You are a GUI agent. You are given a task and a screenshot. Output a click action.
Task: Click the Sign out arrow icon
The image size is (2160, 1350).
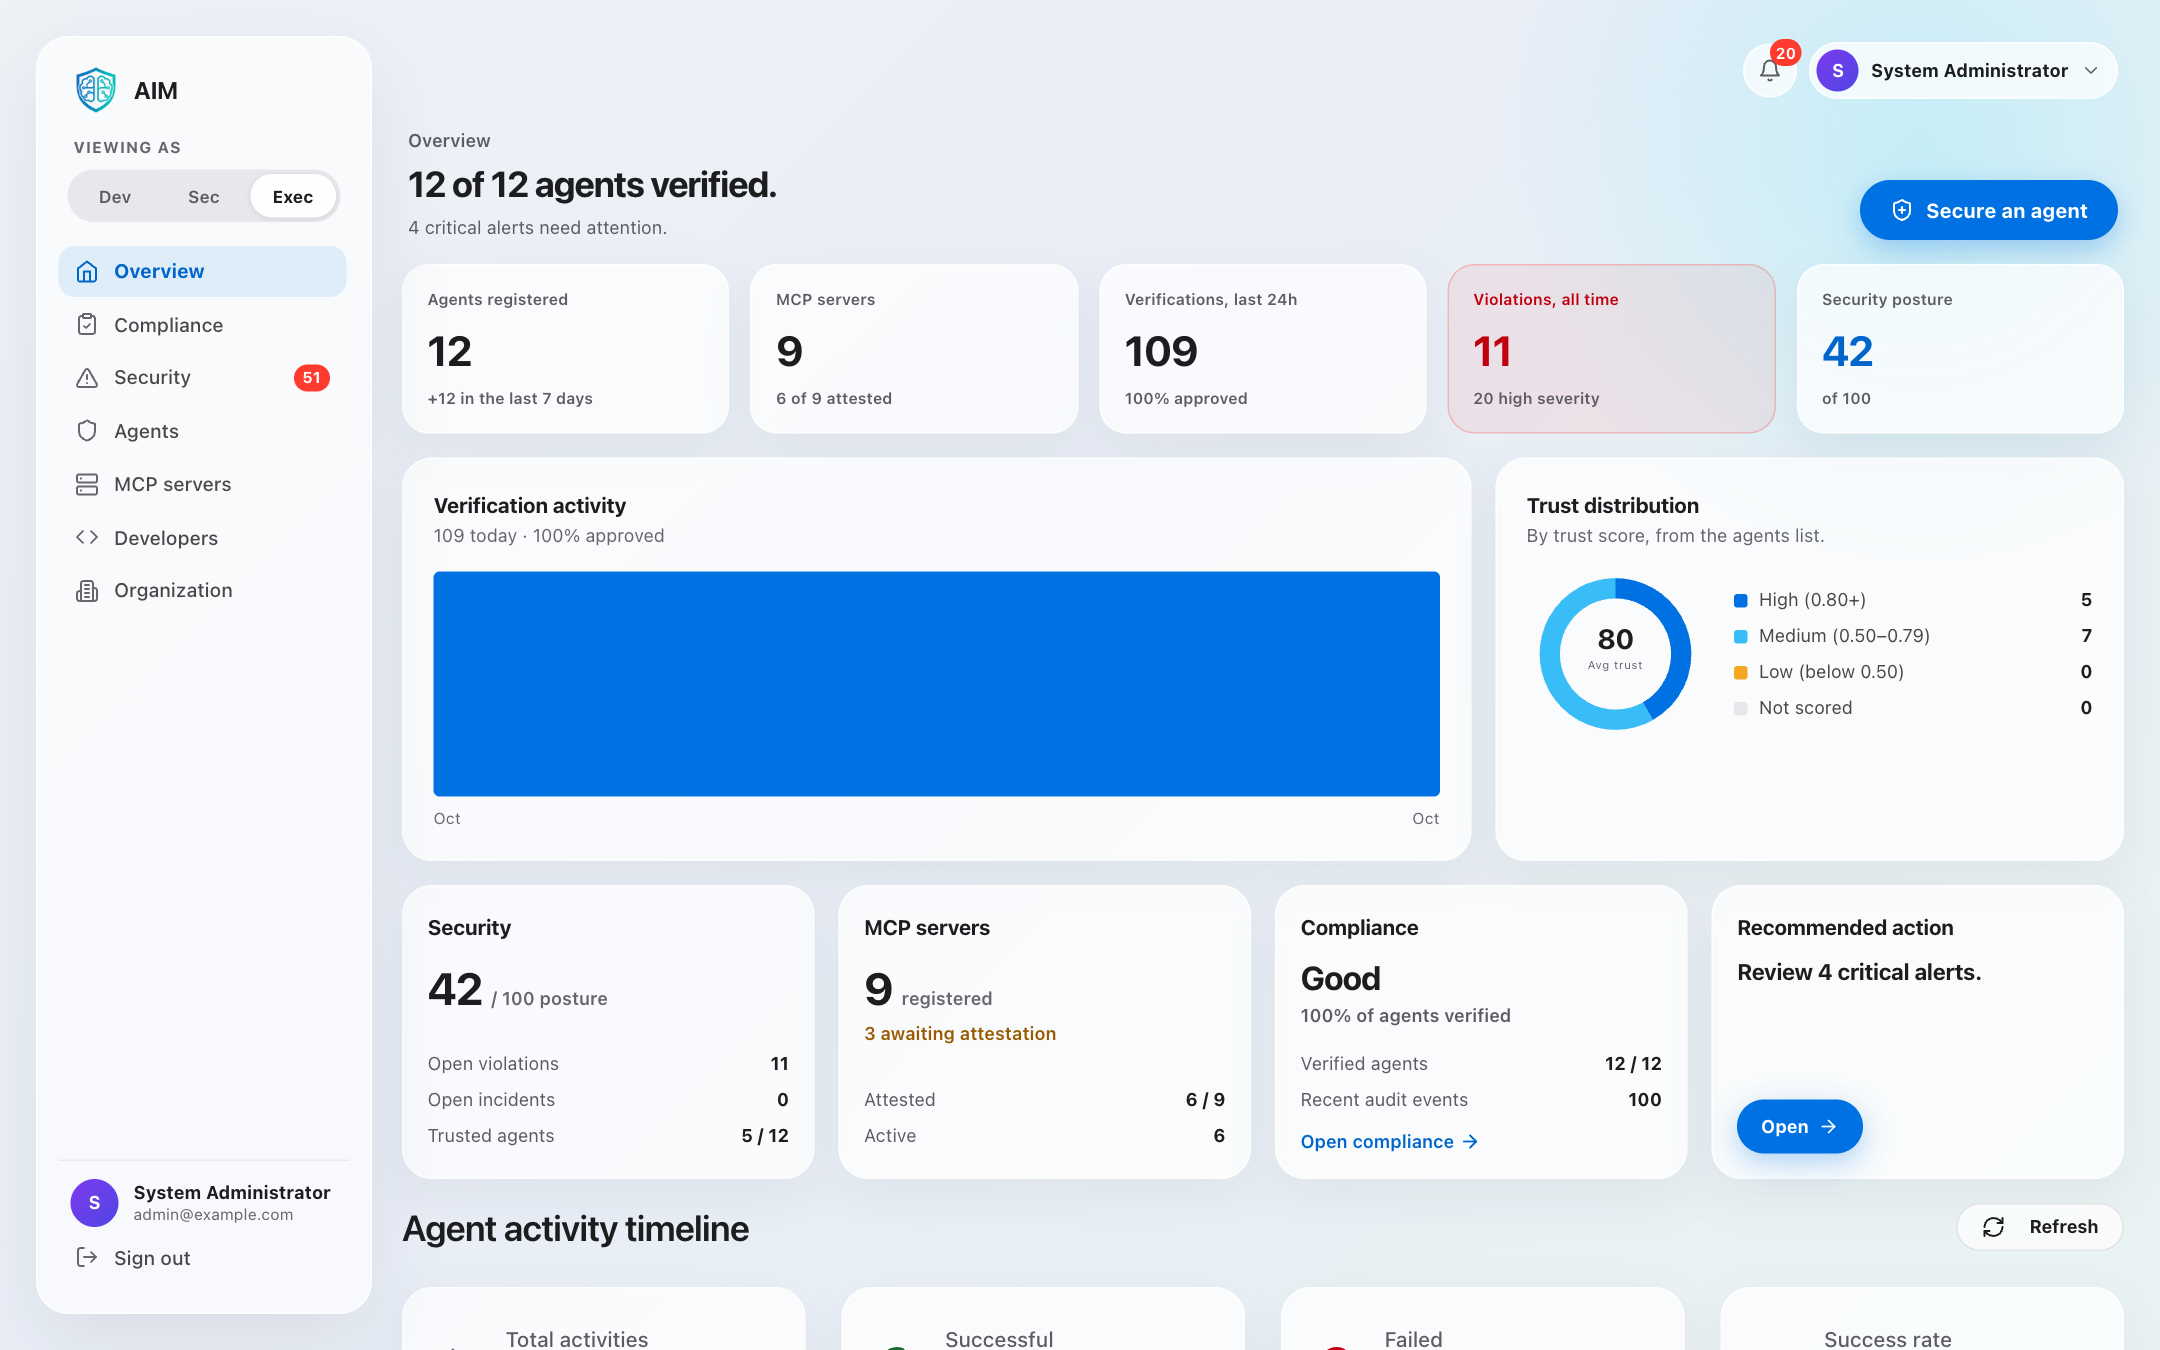point(87,1257)
